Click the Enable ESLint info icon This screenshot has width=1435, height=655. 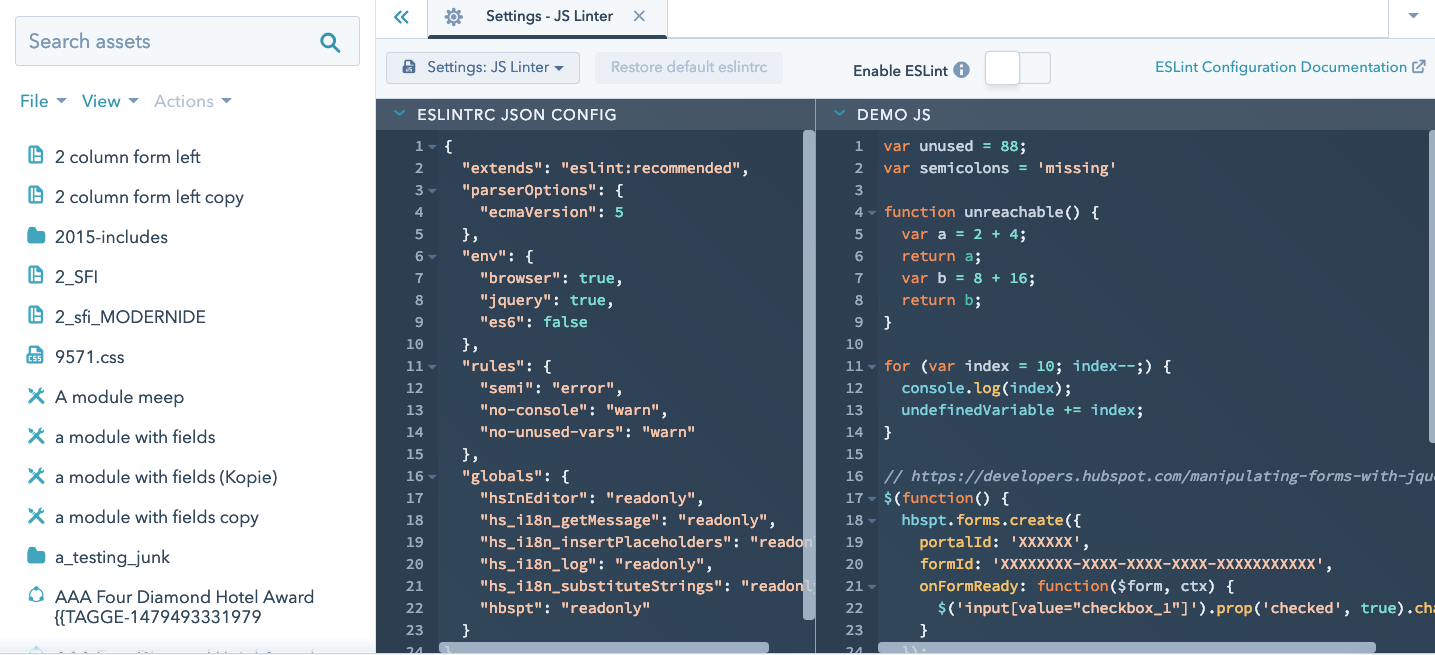click(x=962, y=70)
